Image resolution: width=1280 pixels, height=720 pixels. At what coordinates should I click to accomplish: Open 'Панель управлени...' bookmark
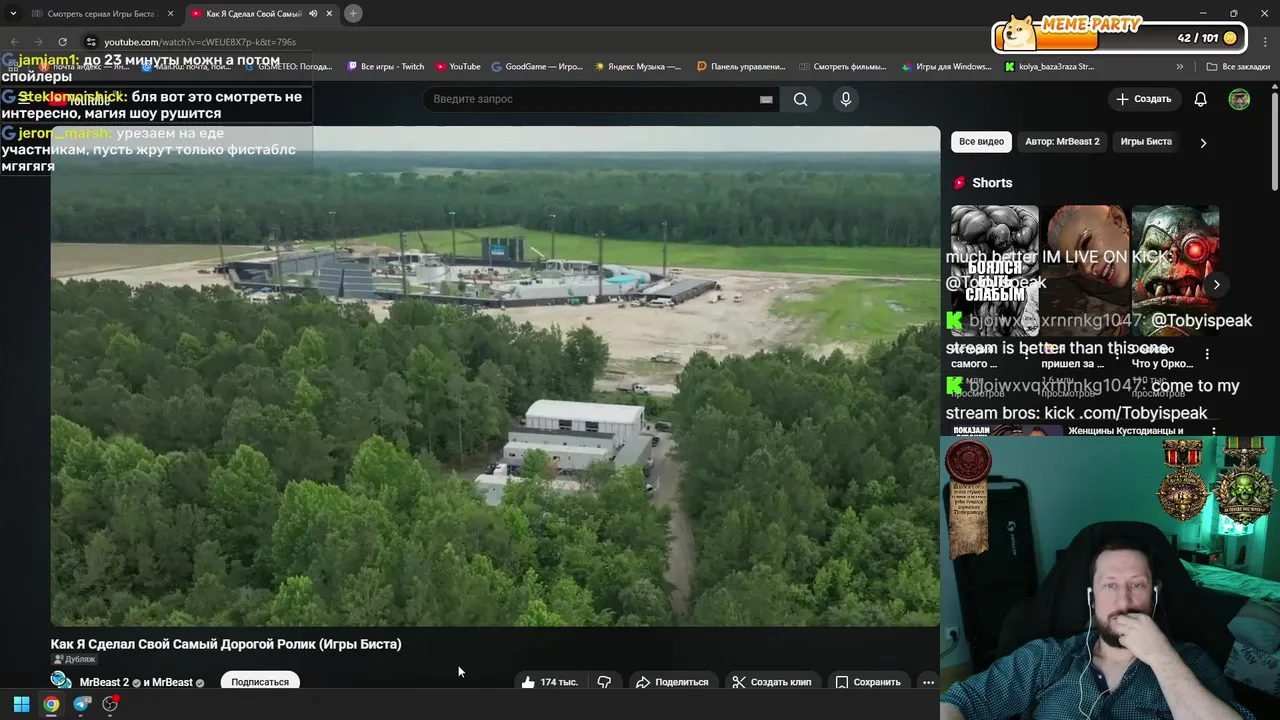point(741,67)
